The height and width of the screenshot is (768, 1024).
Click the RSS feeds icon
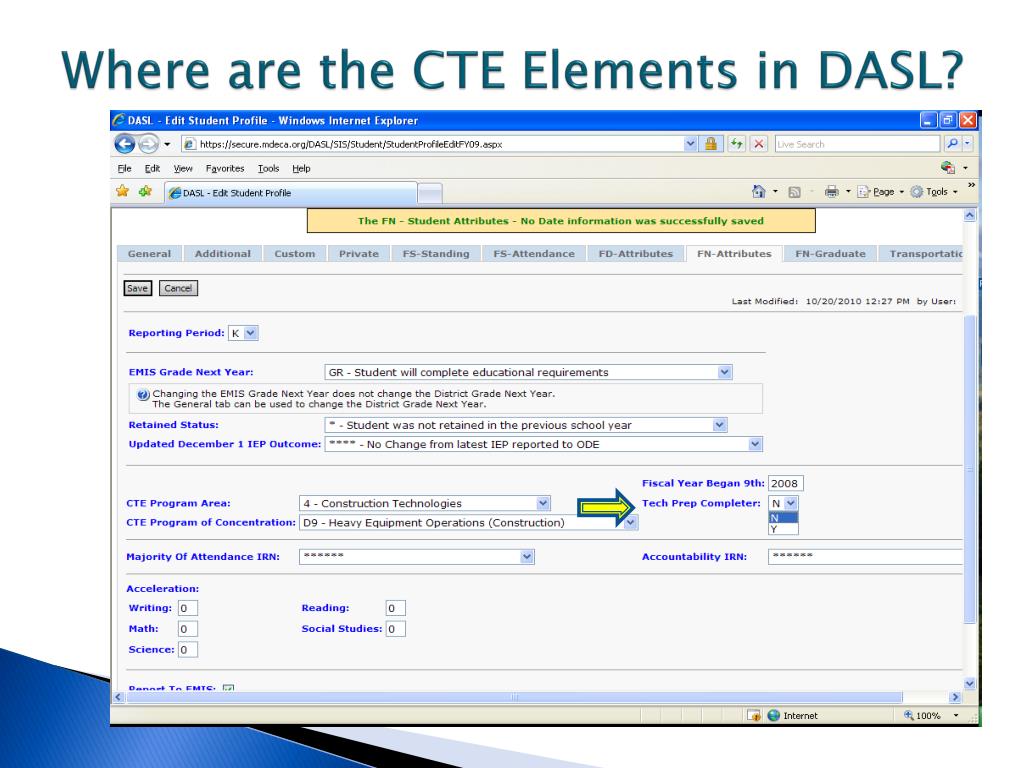coord(794,192)
